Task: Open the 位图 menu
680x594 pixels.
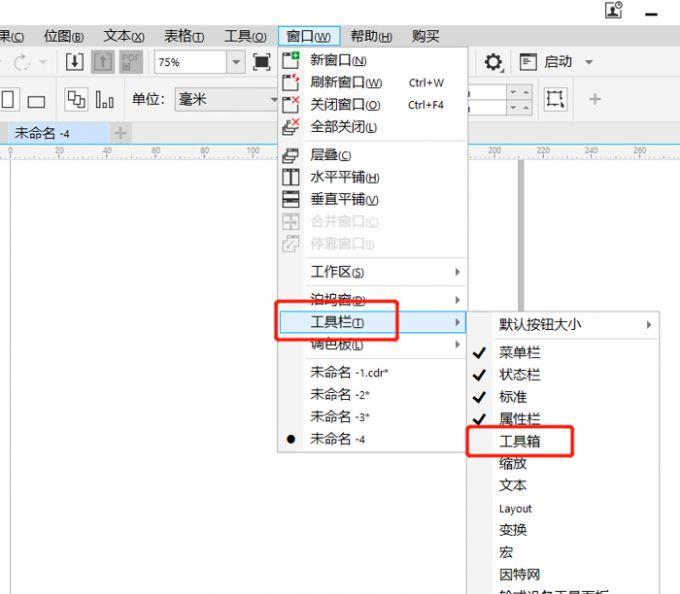Action: pyautogui.click(x=64, y=36)
